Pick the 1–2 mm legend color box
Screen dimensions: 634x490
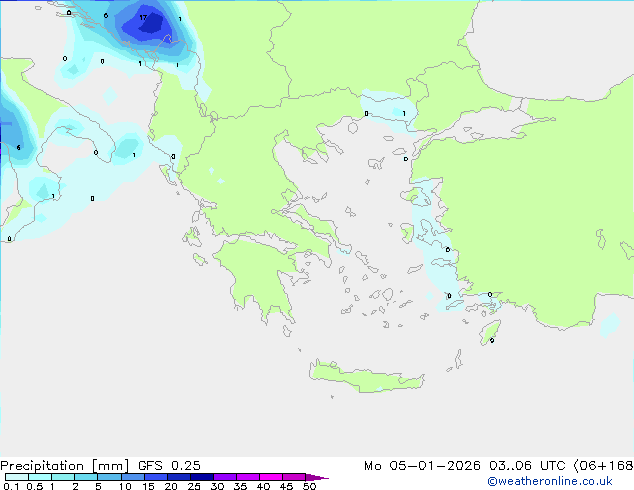click(63, 477)
